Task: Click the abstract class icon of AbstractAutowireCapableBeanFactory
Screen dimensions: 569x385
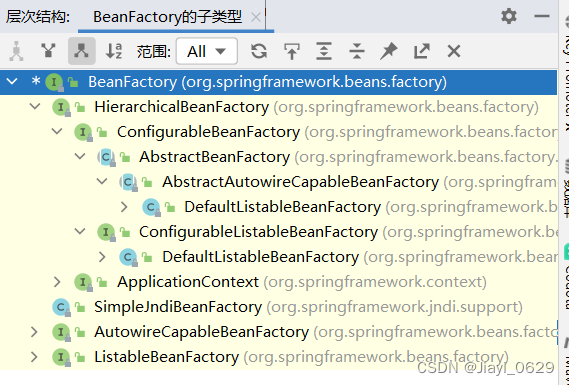Action: [x=128, y=182]
